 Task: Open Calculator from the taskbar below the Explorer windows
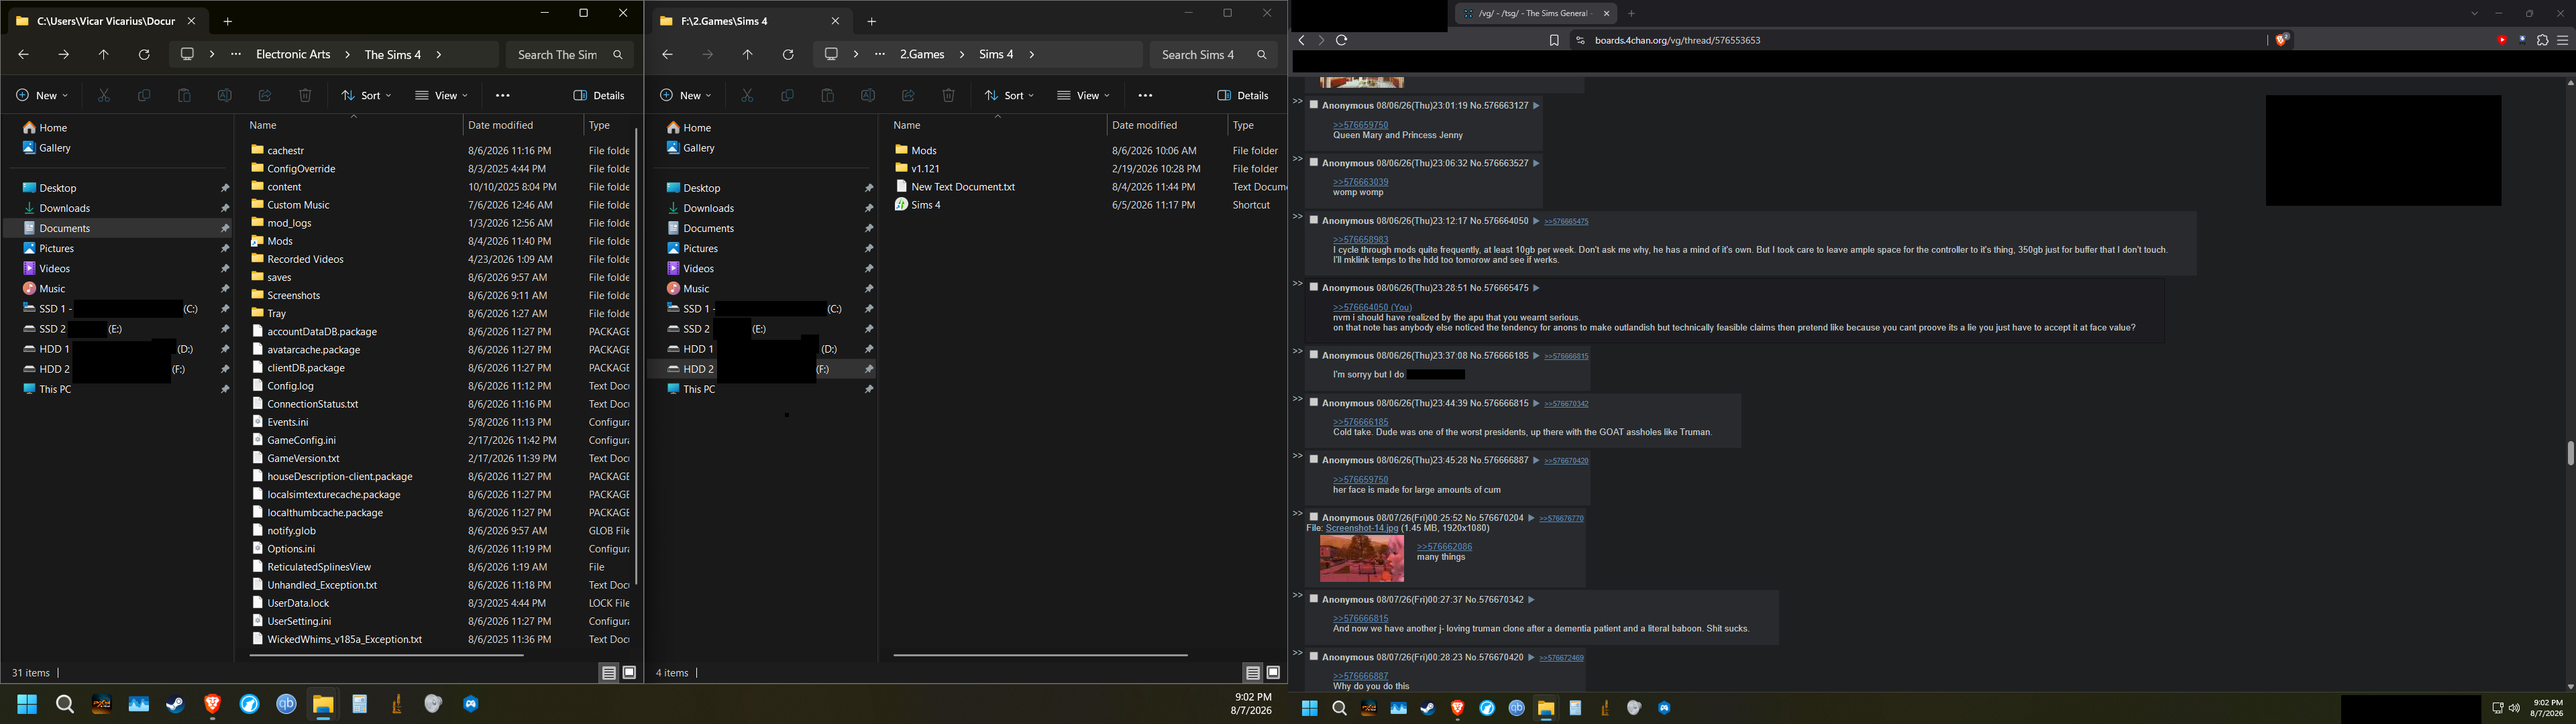360,704
